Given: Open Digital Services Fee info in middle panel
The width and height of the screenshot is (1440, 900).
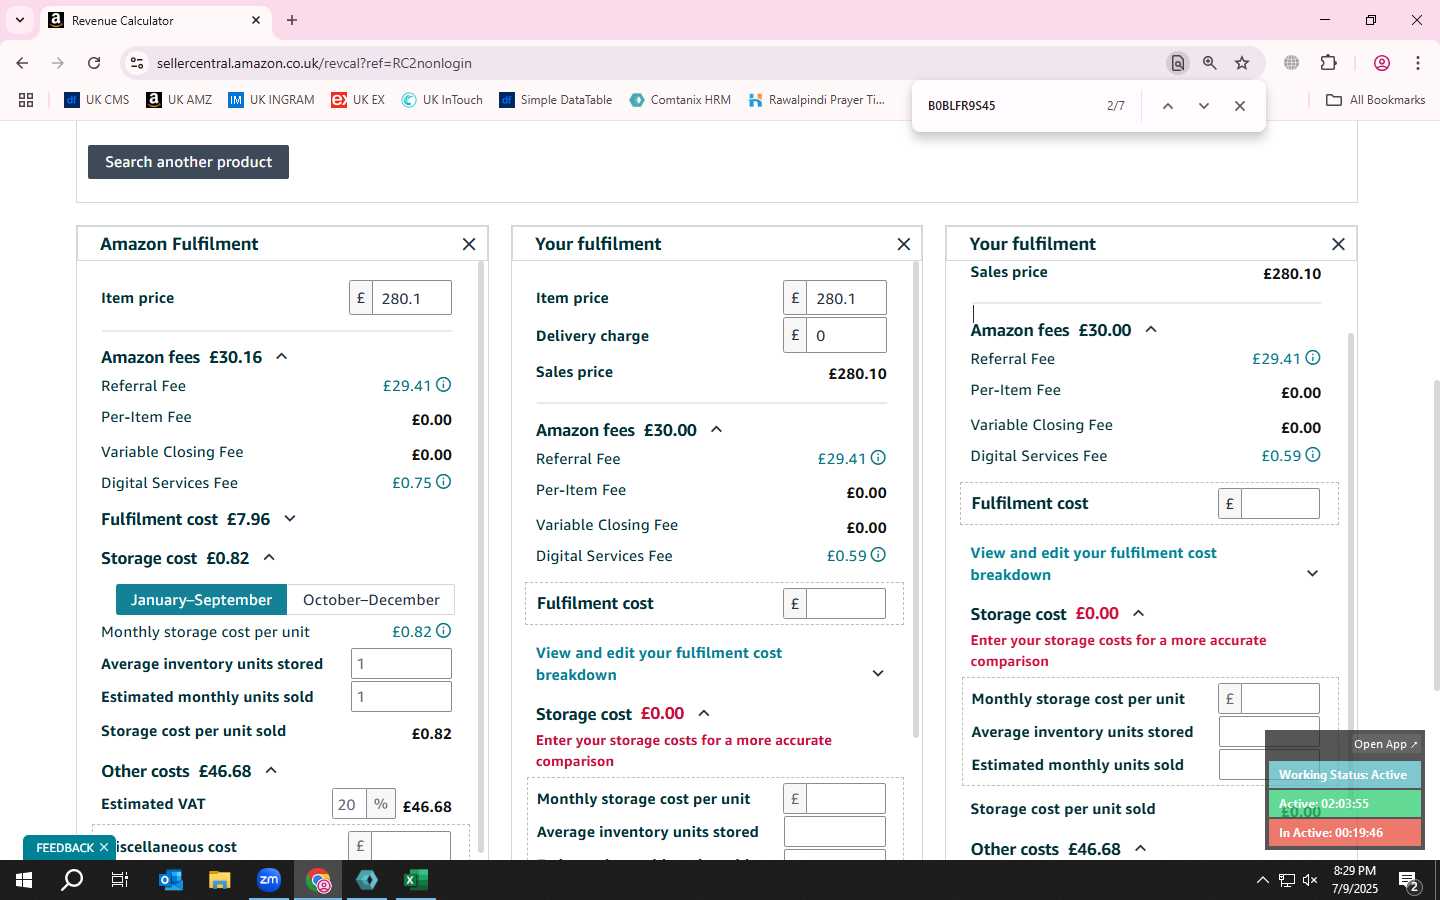Looking at the screenshot, I should [878, 555].
